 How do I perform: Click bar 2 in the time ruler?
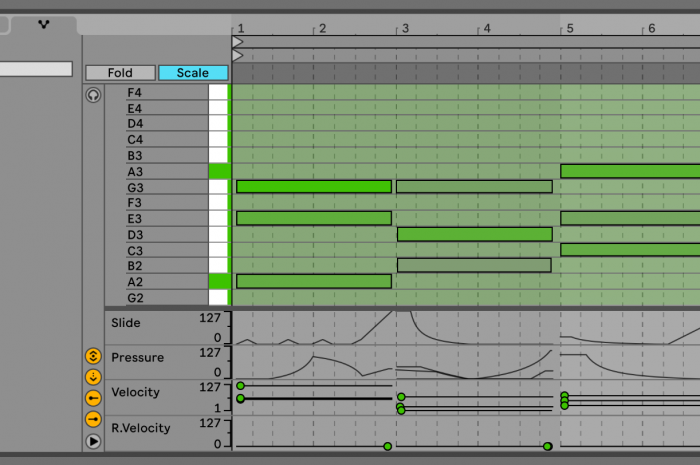tap(322, 29)
